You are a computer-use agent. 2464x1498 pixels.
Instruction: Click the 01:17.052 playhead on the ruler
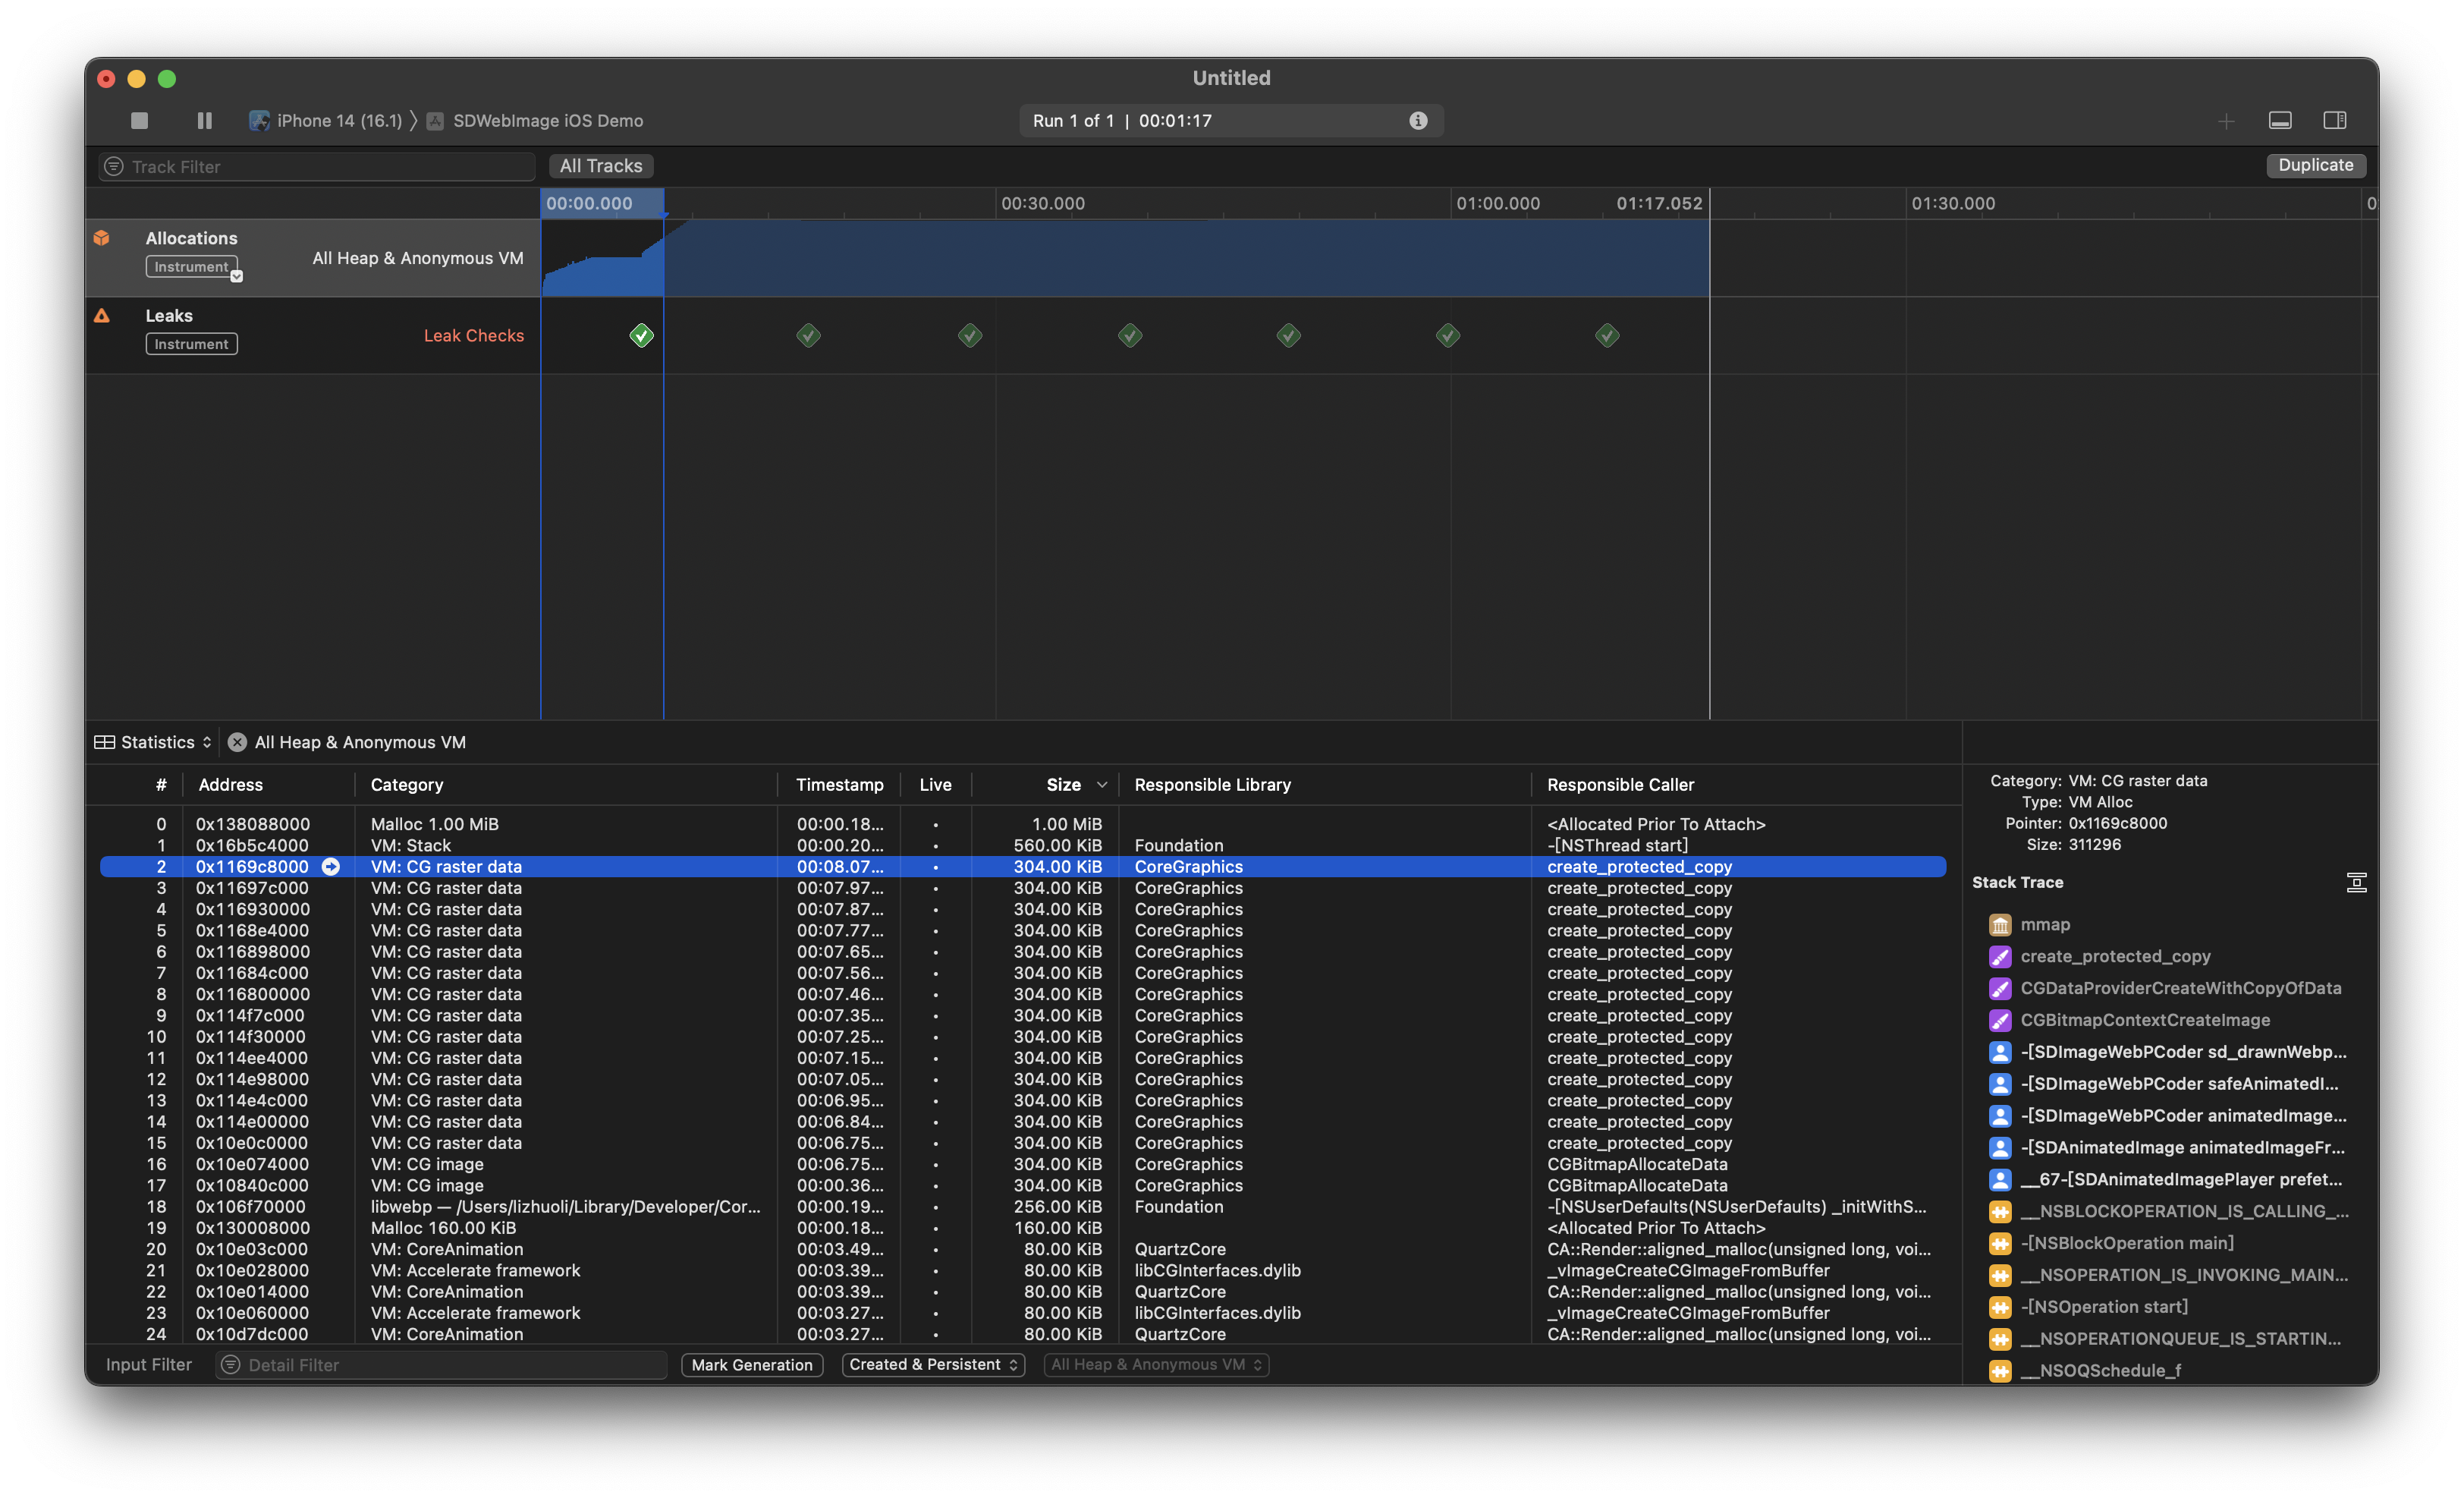(x=1659, y=203)
